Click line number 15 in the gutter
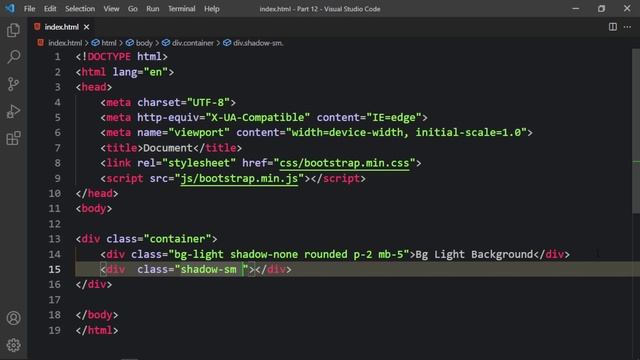Viewport: 640px width, 360px height. (x=55, y=269)
